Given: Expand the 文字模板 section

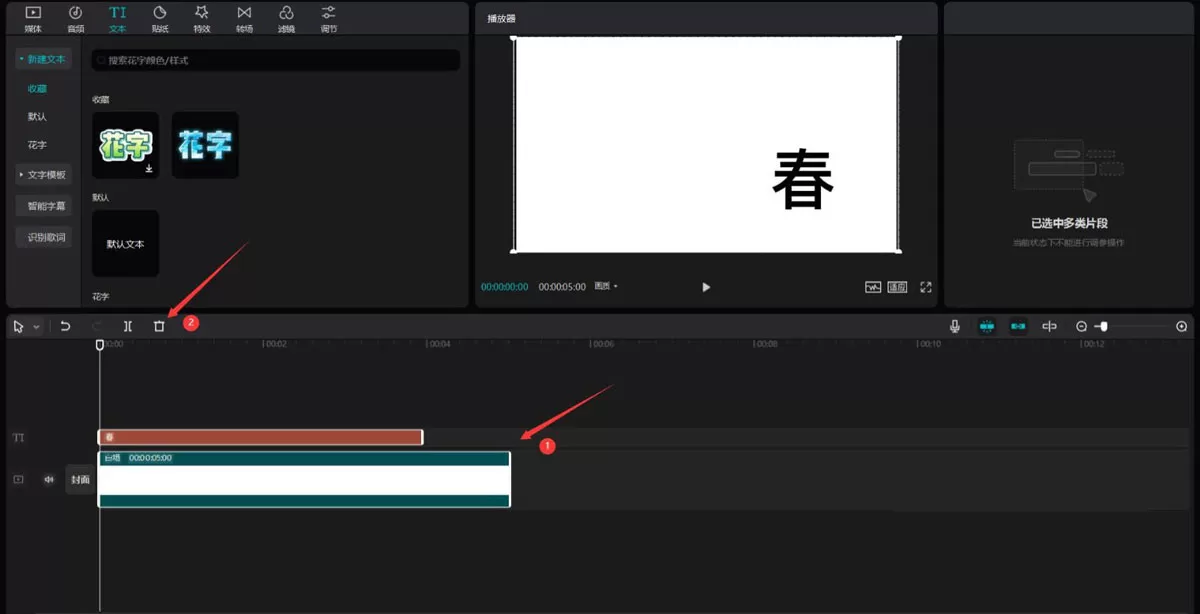Looking at the screenshot, I should tap(43, 175).
